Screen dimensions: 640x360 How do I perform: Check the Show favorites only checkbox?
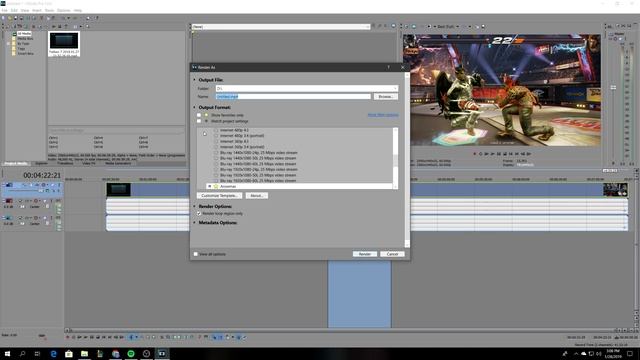click(x=199, y=115)
